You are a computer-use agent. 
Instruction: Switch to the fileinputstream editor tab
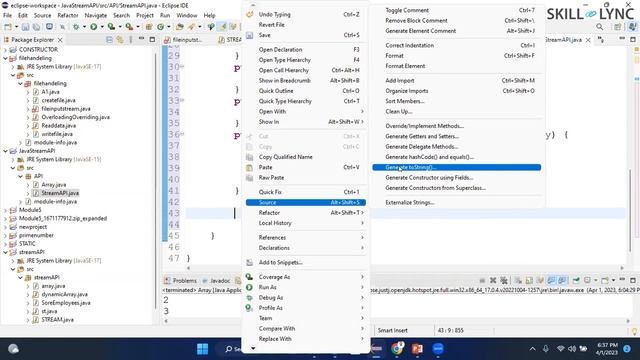tap(183, 40)
